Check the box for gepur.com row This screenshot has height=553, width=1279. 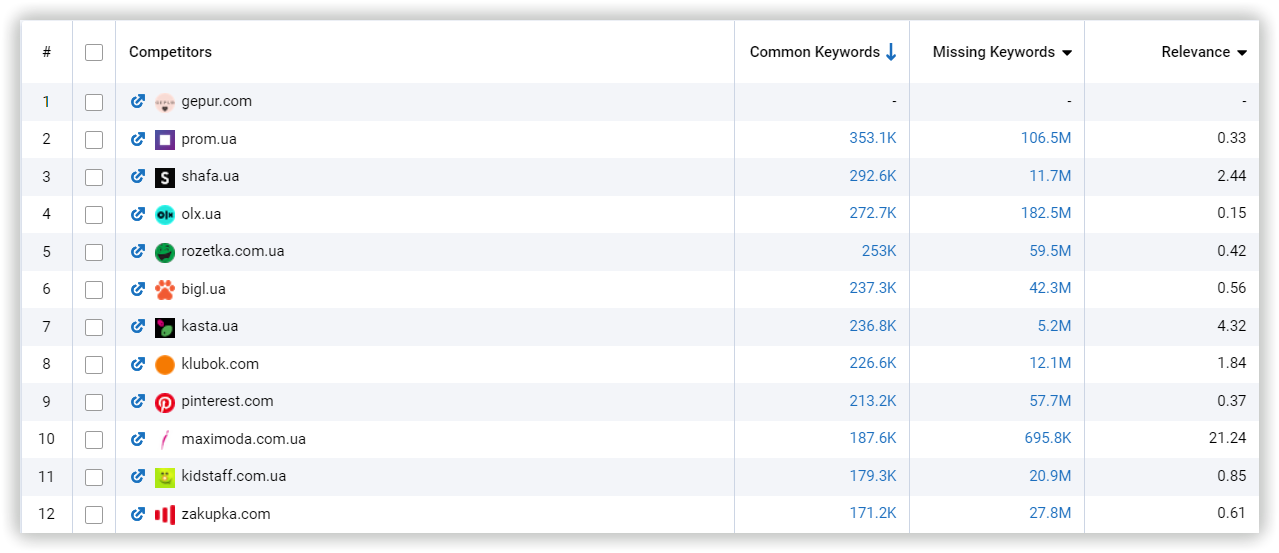tap(94, 102)
